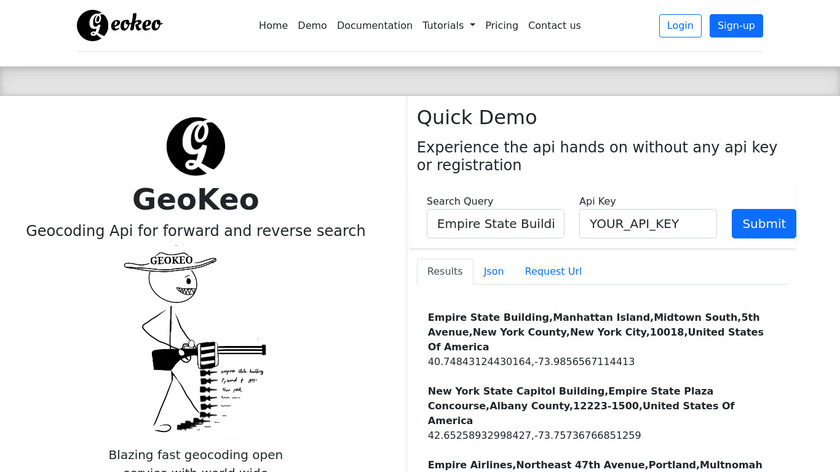This screenshot has height=472, width=840.
Task: Select the Empire State Building result address
Action: (x=595, y=332)
